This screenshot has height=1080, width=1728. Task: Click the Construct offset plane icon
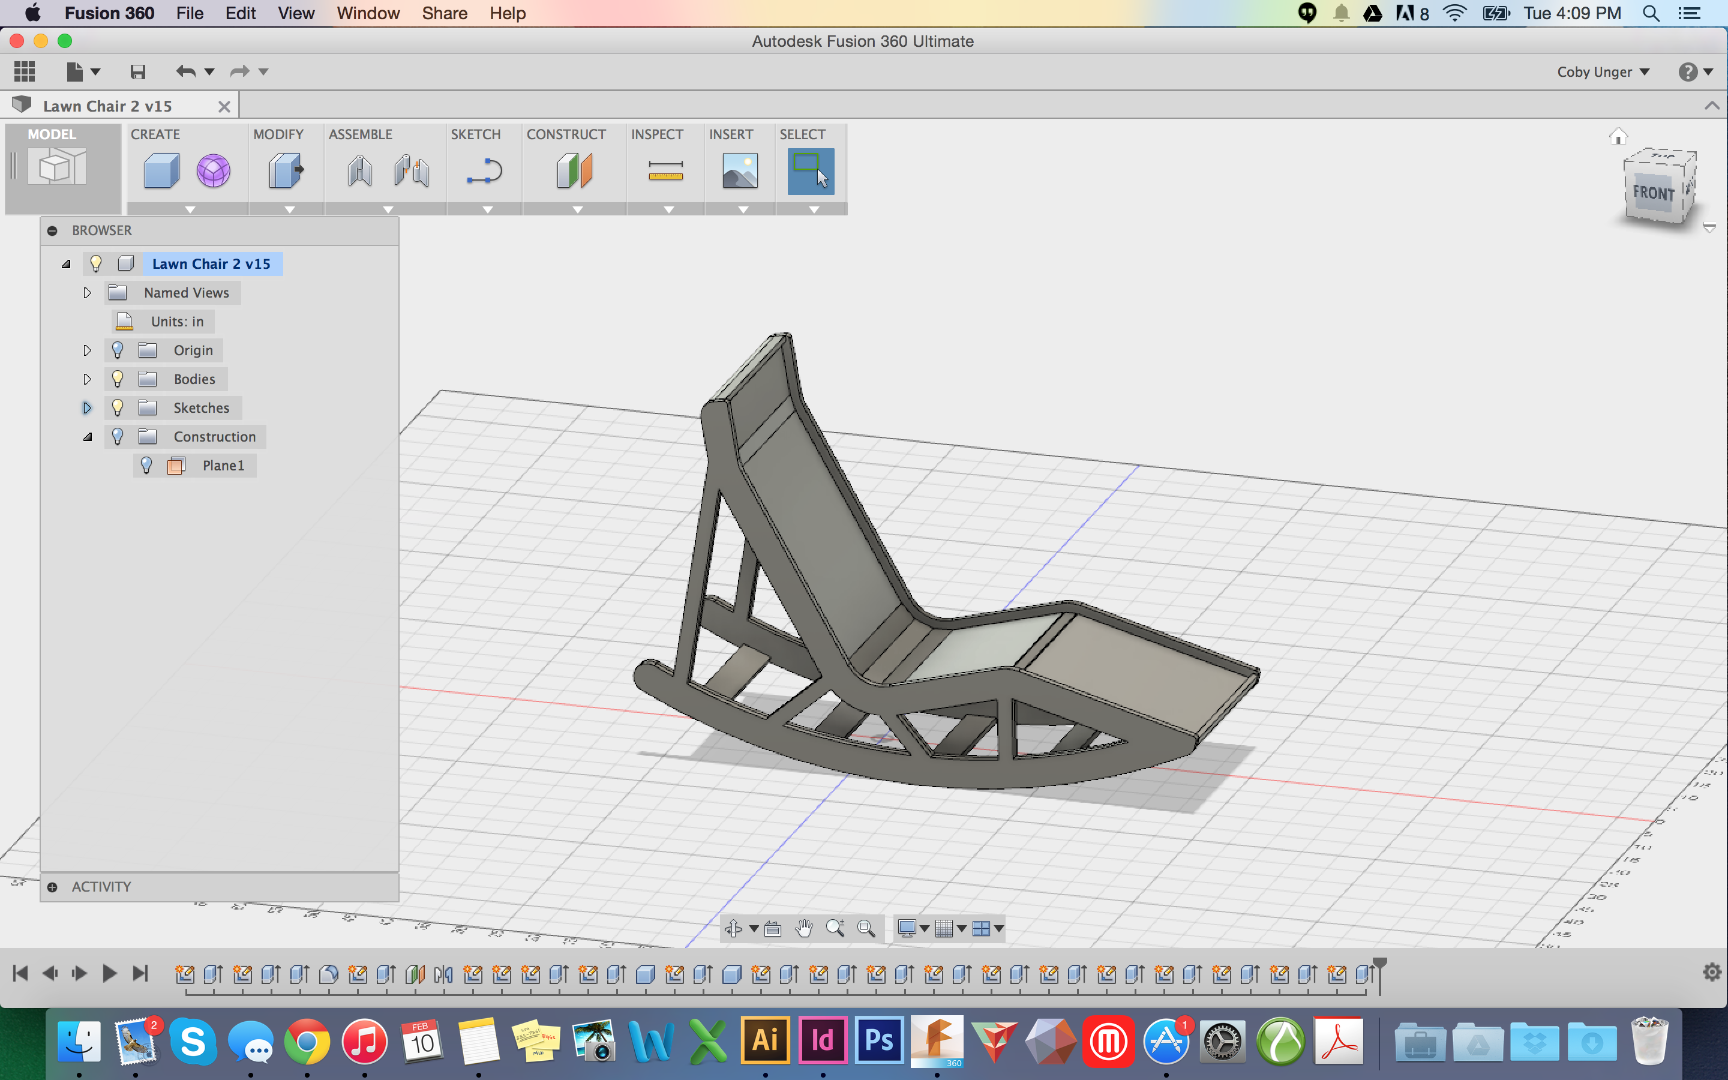pos(575,171)
